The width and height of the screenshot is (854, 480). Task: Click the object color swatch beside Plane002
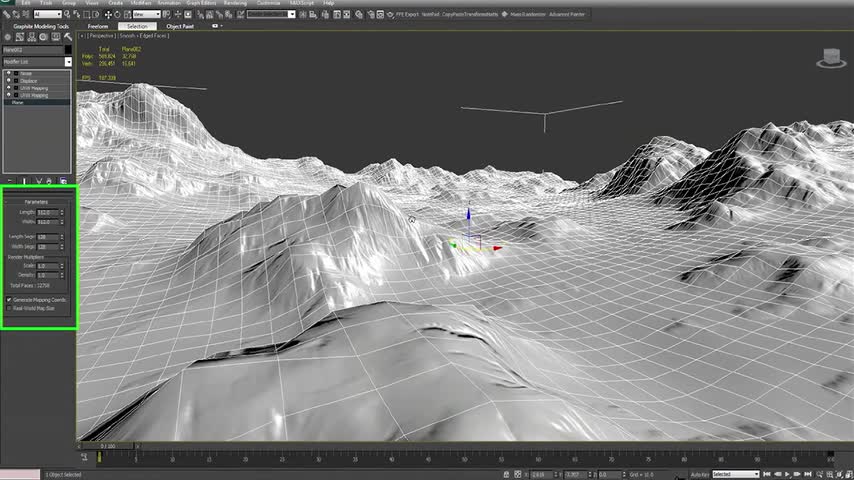[68, 49]
